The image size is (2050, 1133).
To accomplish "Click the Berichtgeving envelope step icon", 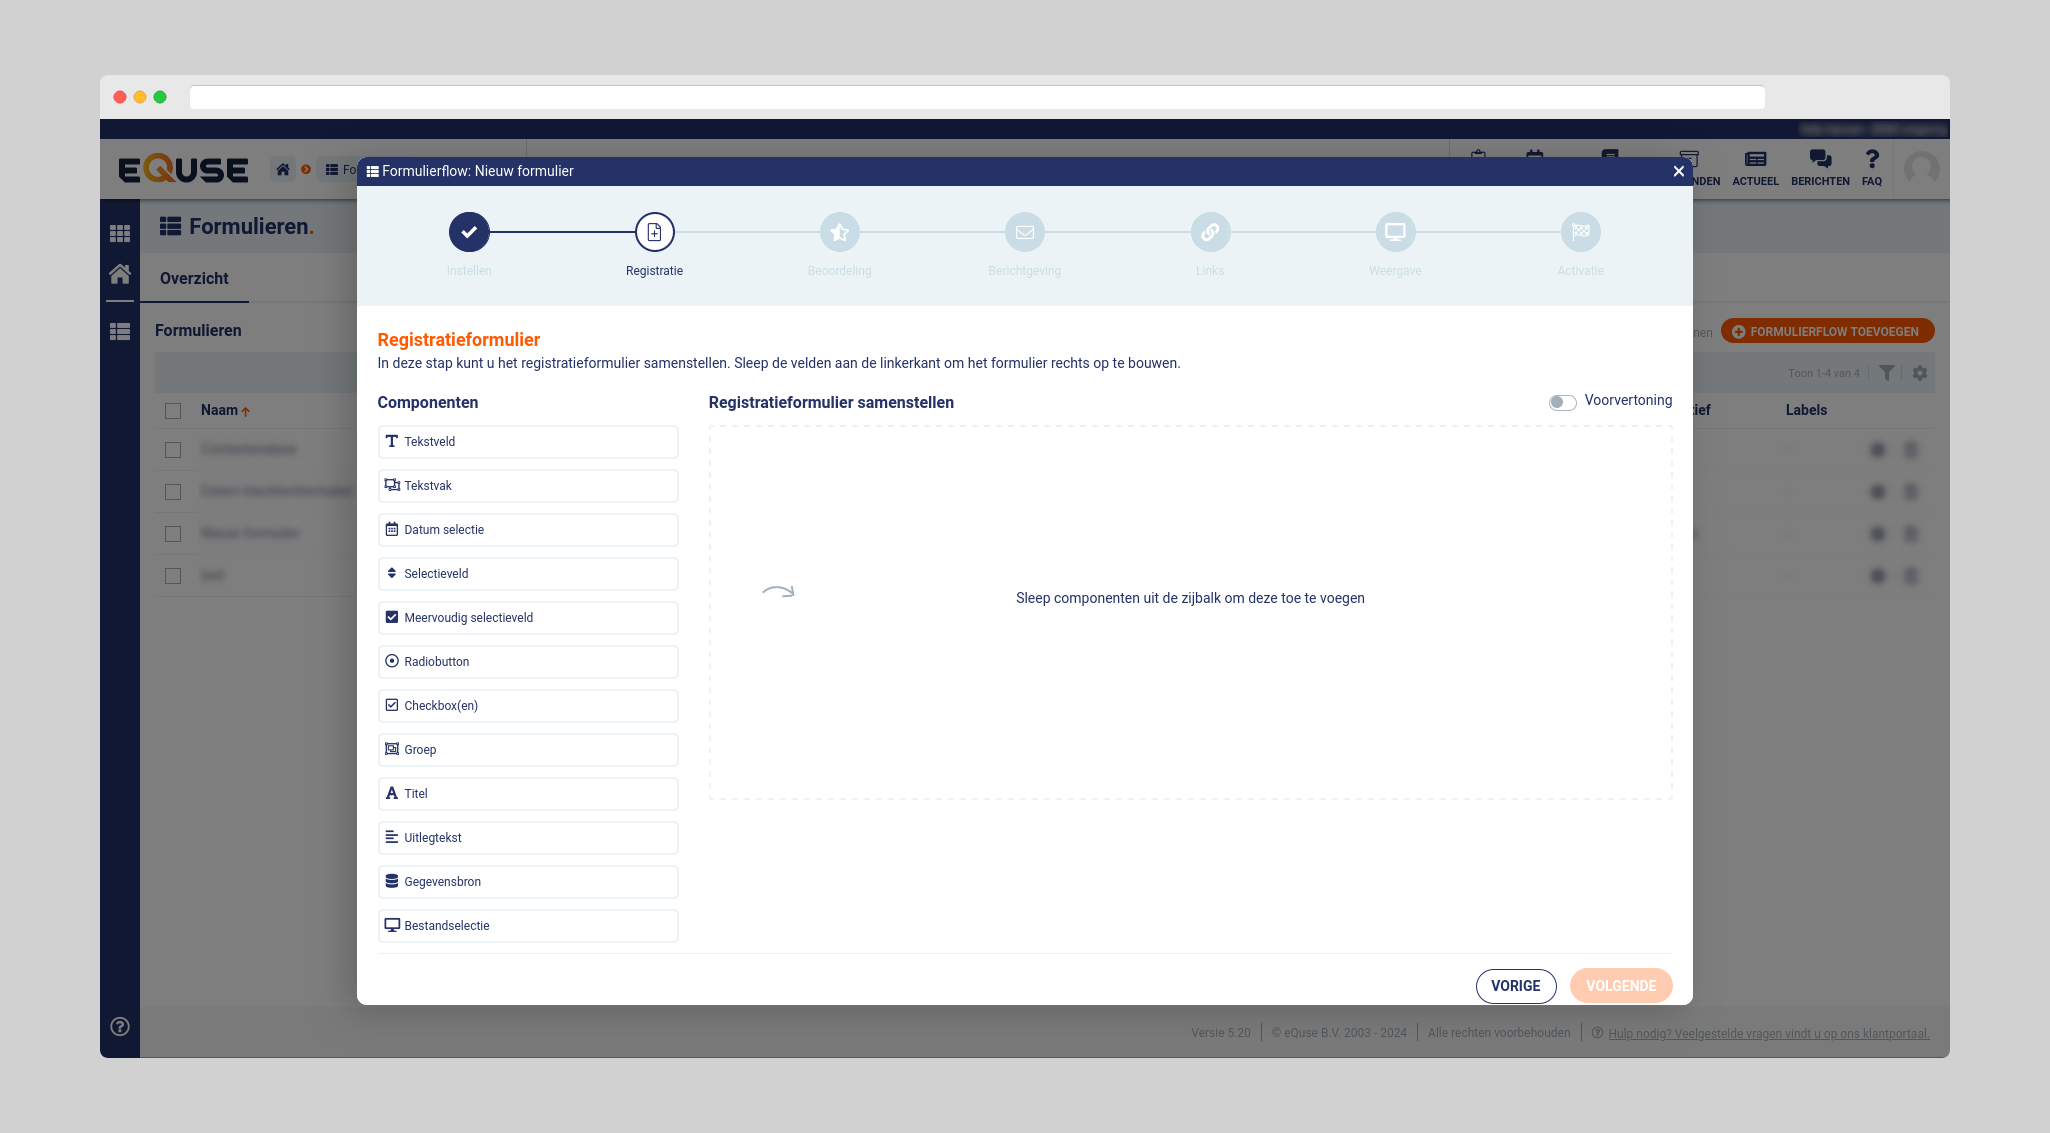I will [1024, 232].
